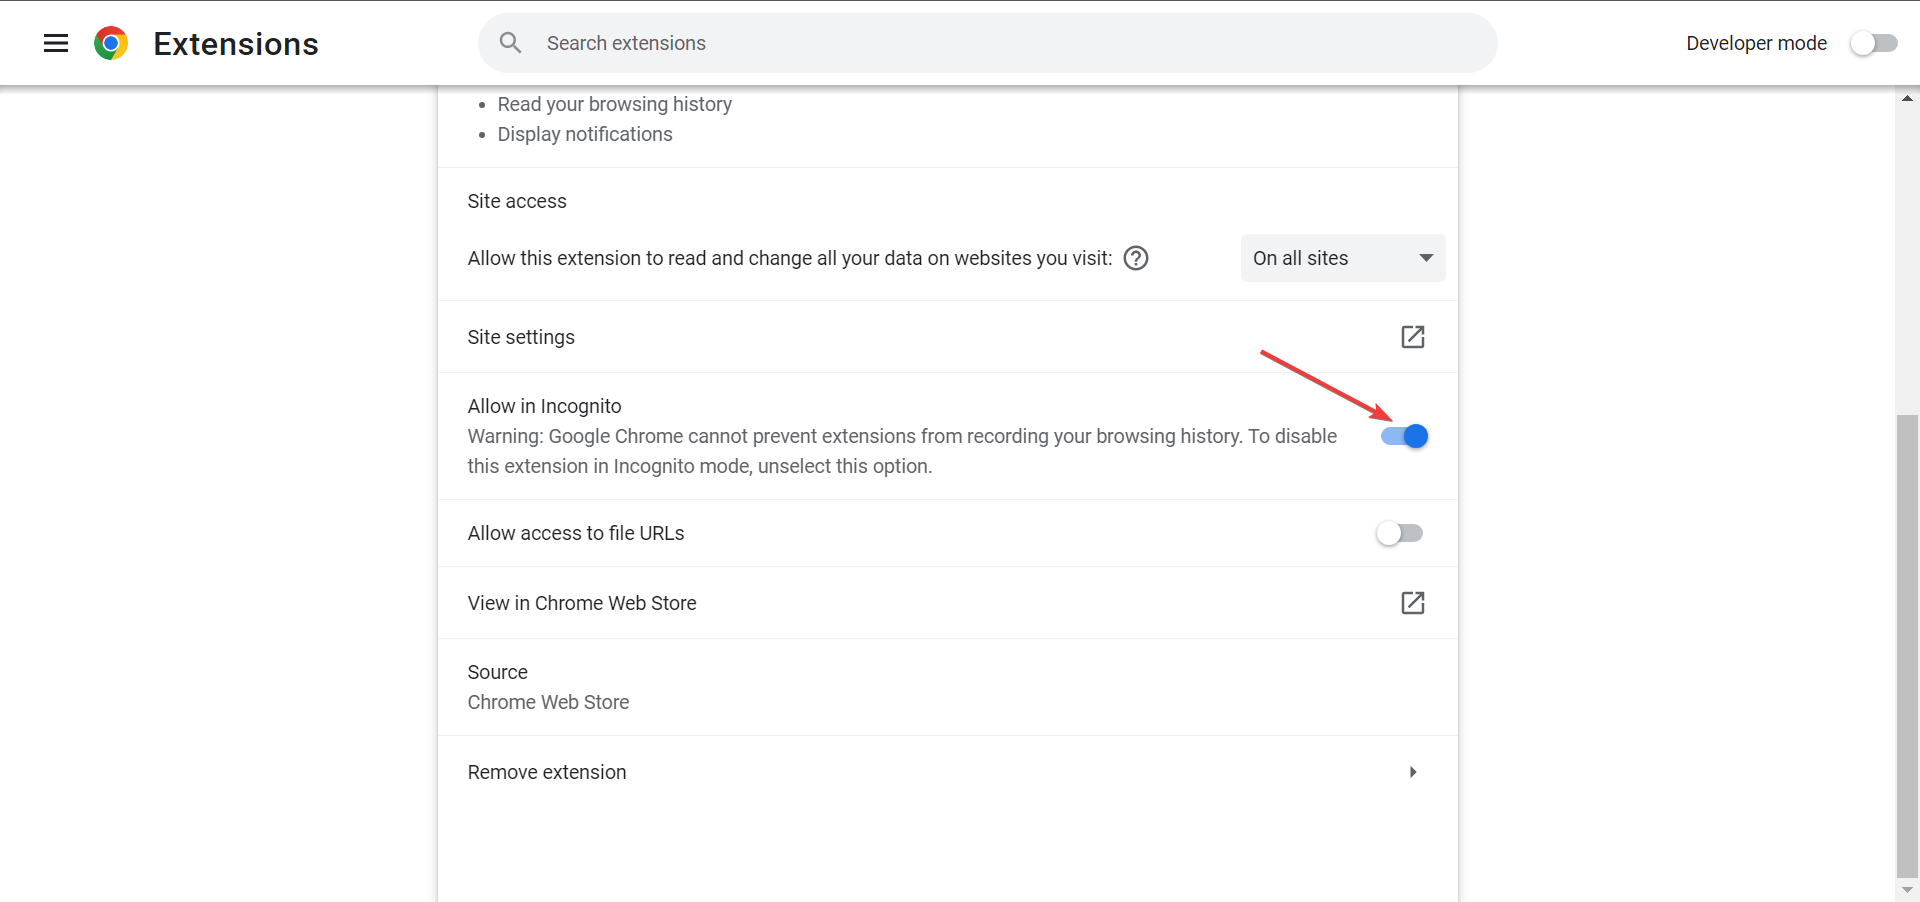Toggle Developer mode switch
Viewport: 1920px width, 902px height.
point(1873,43)
